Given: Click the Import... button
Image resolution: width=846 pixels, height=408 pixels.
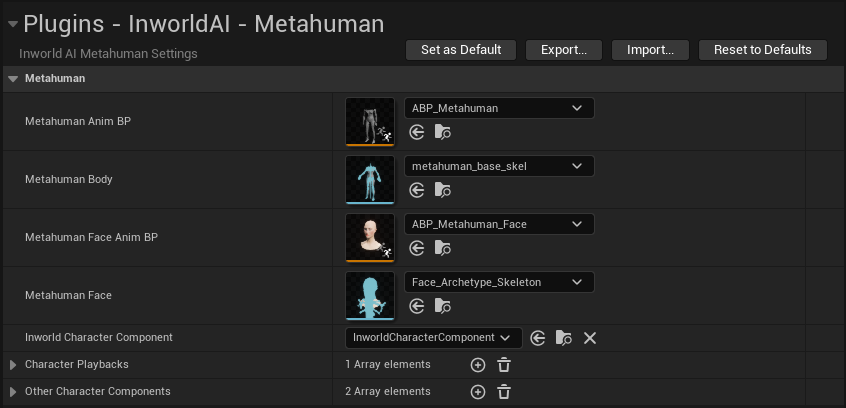Looking at the screenshot, I should click(x=650, y=50).
